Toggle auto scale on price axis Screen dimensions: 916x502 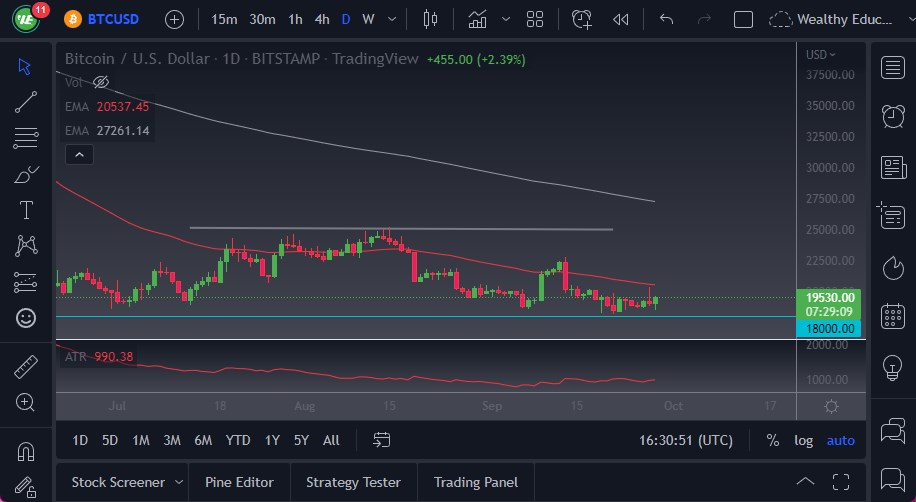(840, 440)
